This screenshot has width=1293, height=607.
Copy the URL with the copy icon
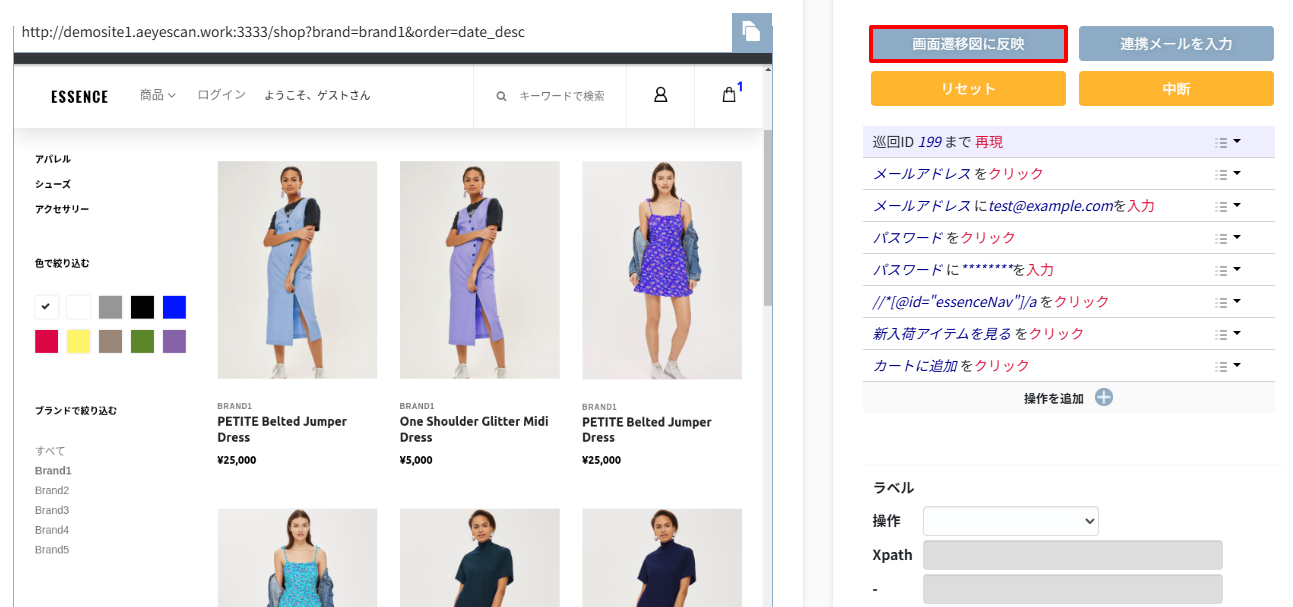(x=751, y=32)
